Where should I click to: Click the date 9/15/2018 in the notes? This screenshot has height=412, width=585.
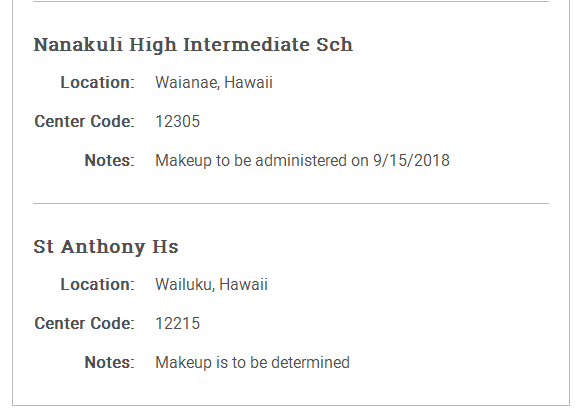point(411,161)
